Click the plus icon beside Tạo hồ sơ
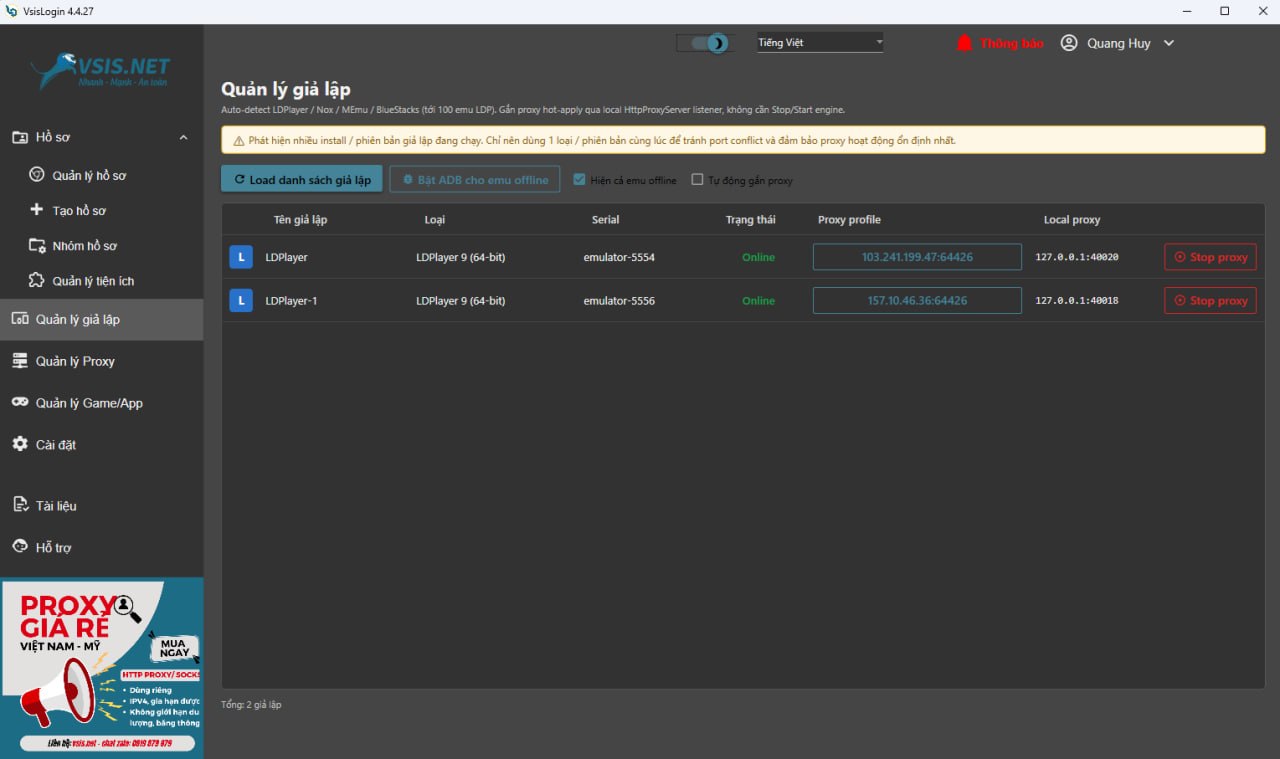The width and height of the screenshot is (1280, 759). click(x=37, y=210)
